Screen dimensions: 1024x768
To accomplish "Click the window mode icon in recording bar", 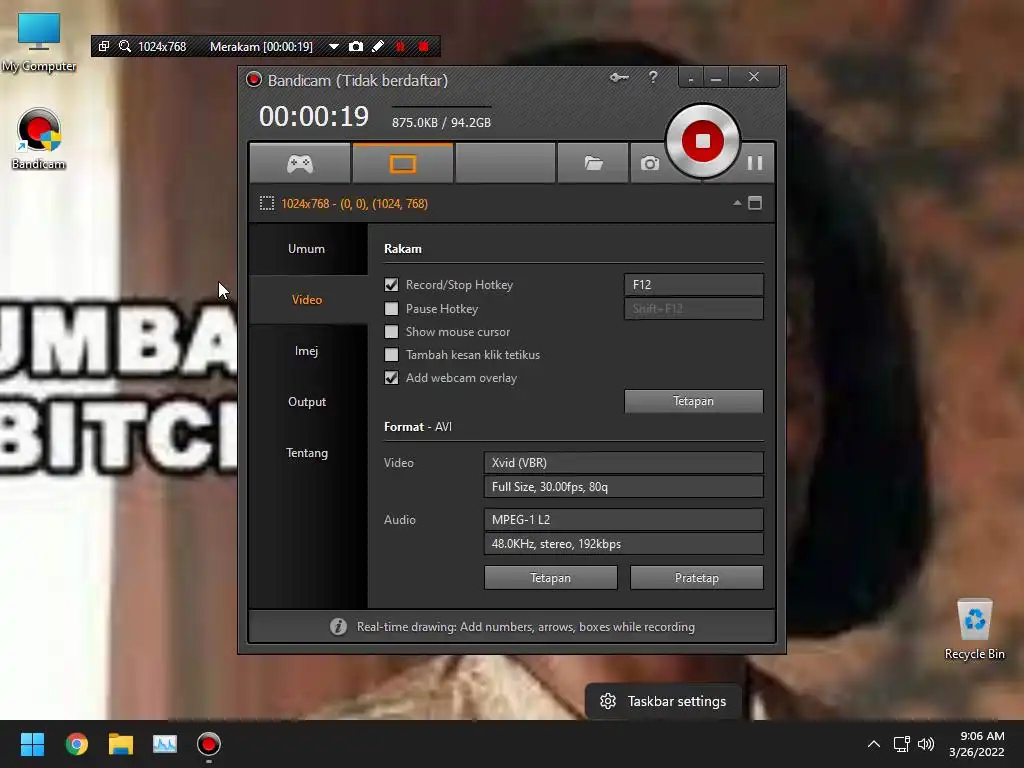I will pos(104,46).
